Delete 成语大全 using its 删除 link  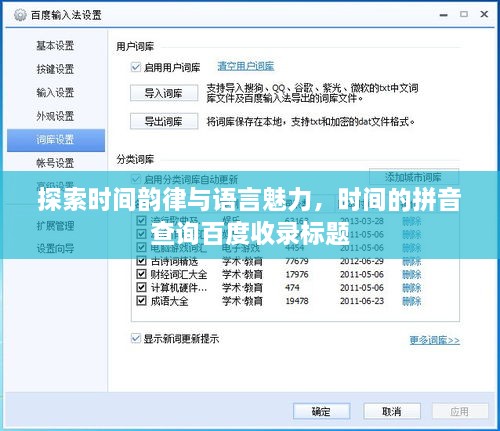point(412,301)
